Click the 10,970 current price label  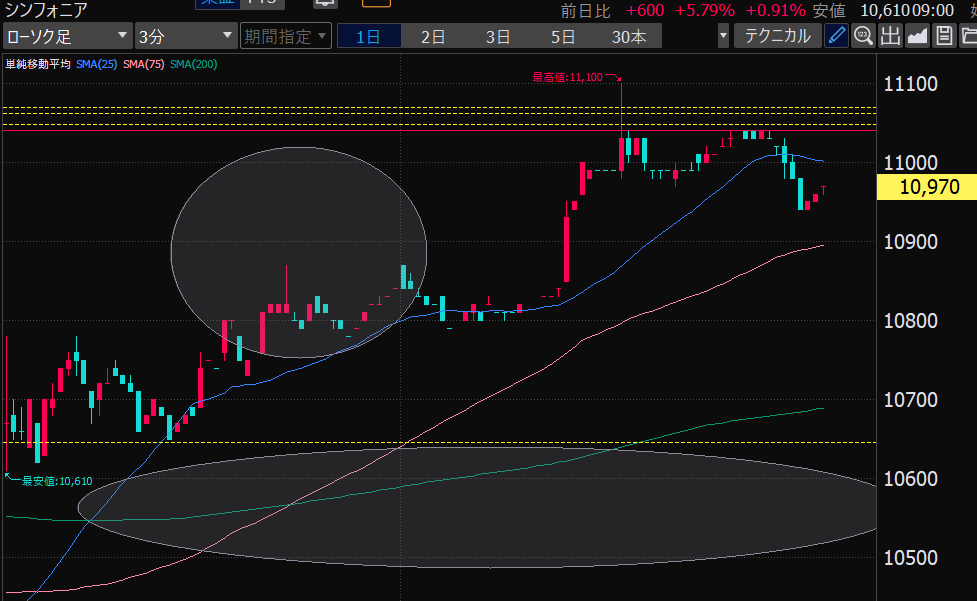pyautogui.click(x=926, y=187)
